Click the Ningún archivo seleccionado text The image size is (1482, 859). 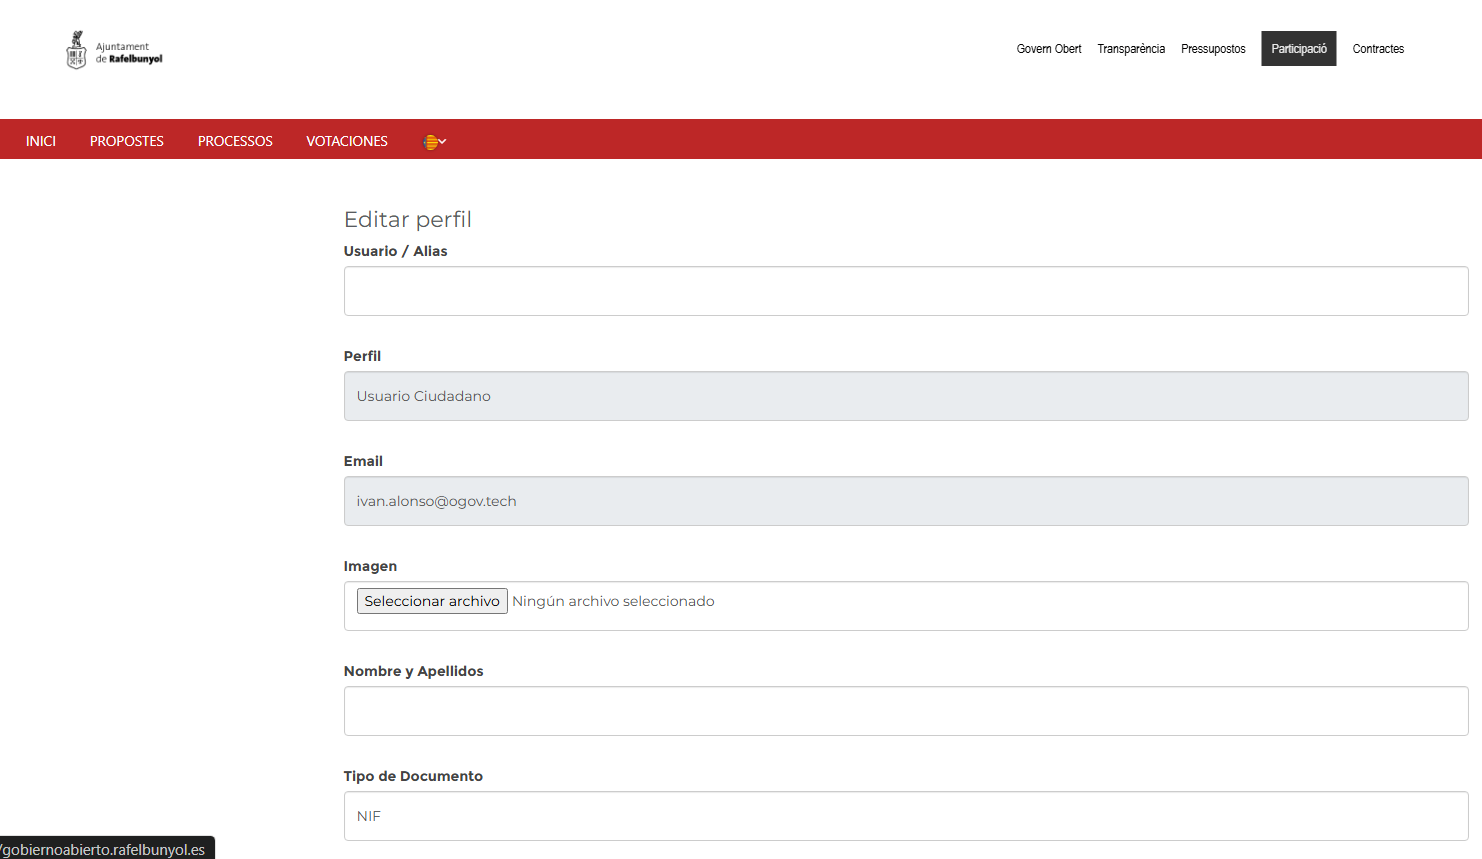613,601
